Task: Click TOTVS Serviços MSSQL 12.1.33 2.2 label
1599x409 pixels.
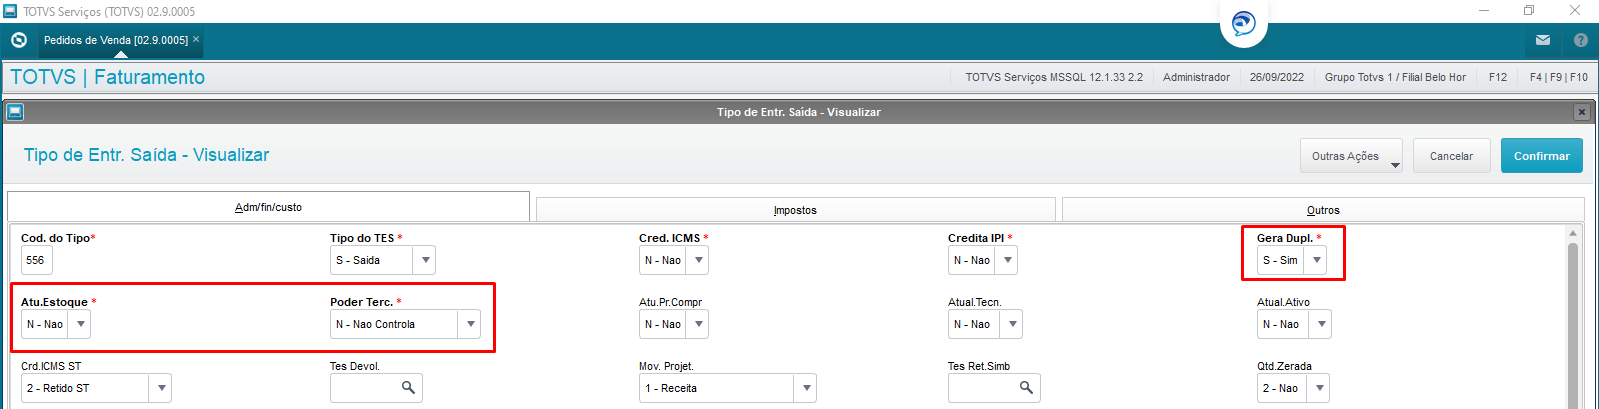Action: click(1054, 77)
